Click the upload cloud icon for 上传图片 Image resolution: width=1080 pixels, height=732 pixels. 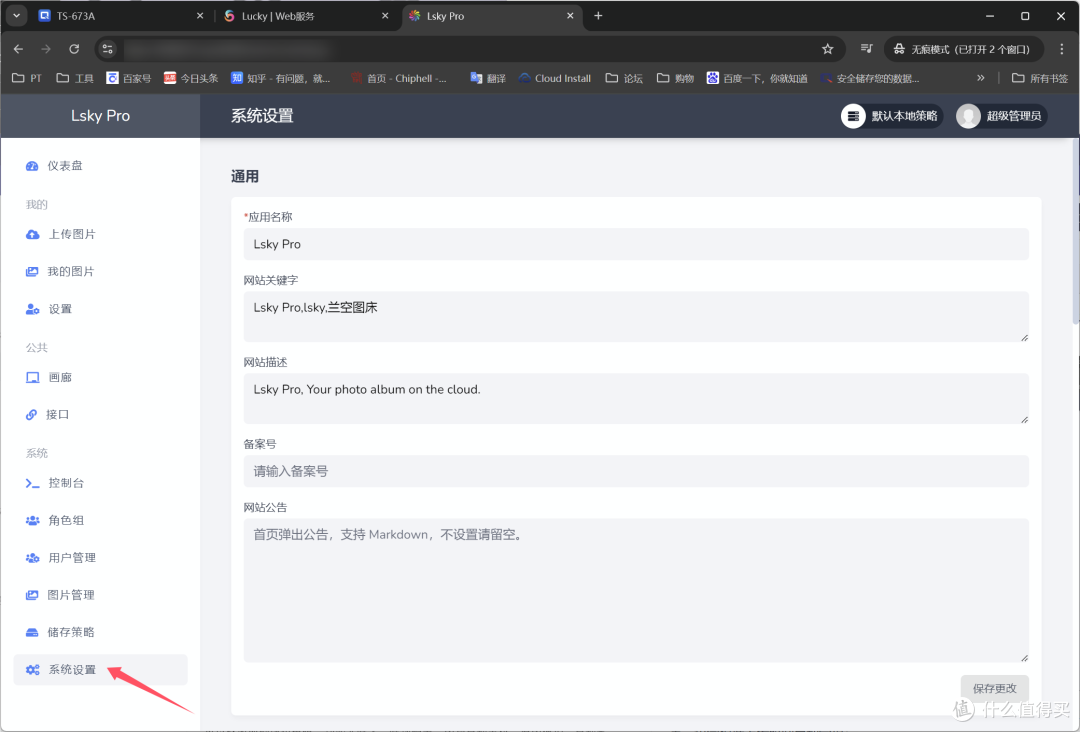click(32, 235)
